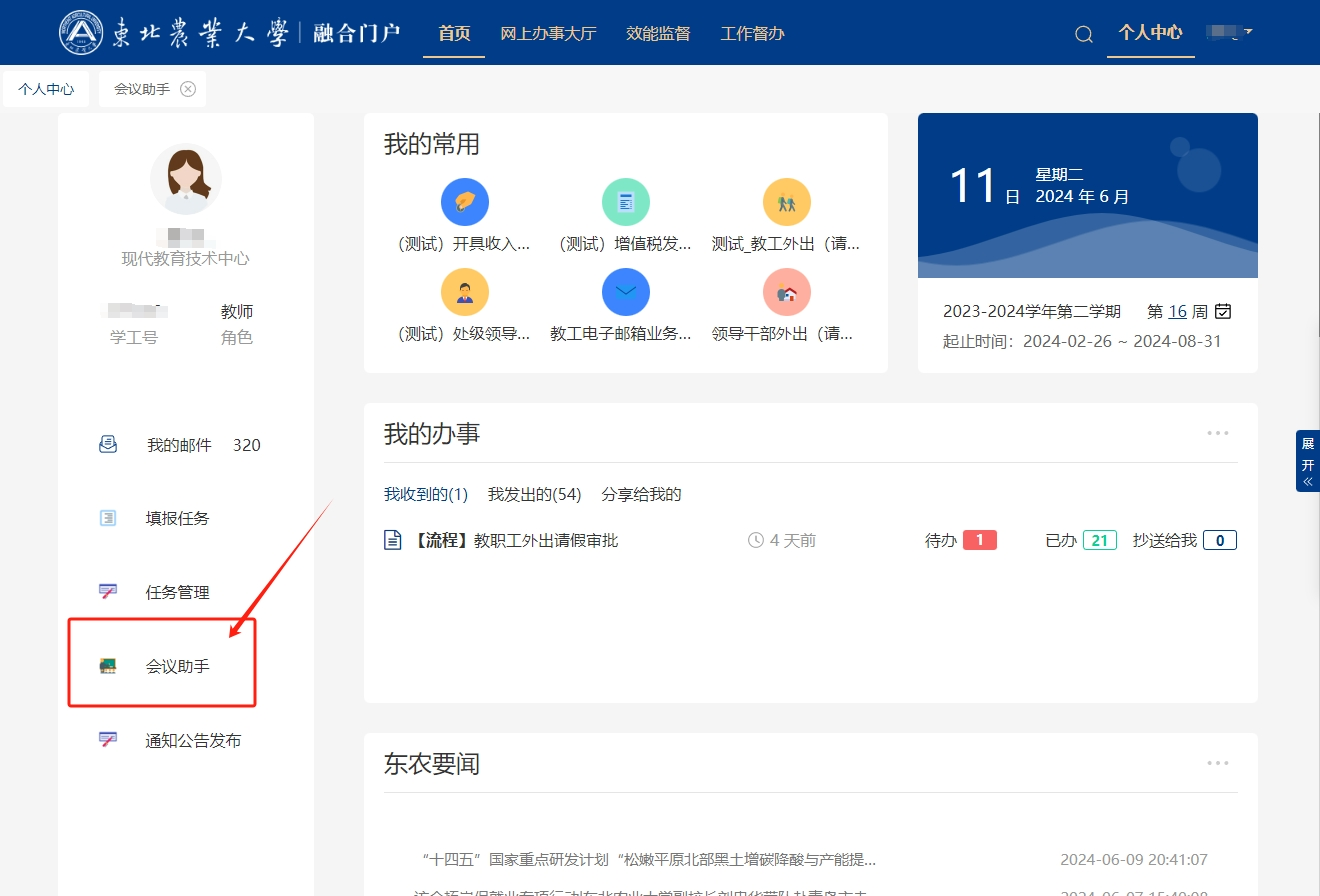Open 会议助手 in the left sidebar
This screenshot has height=896, width=1320.
[177, 666]
